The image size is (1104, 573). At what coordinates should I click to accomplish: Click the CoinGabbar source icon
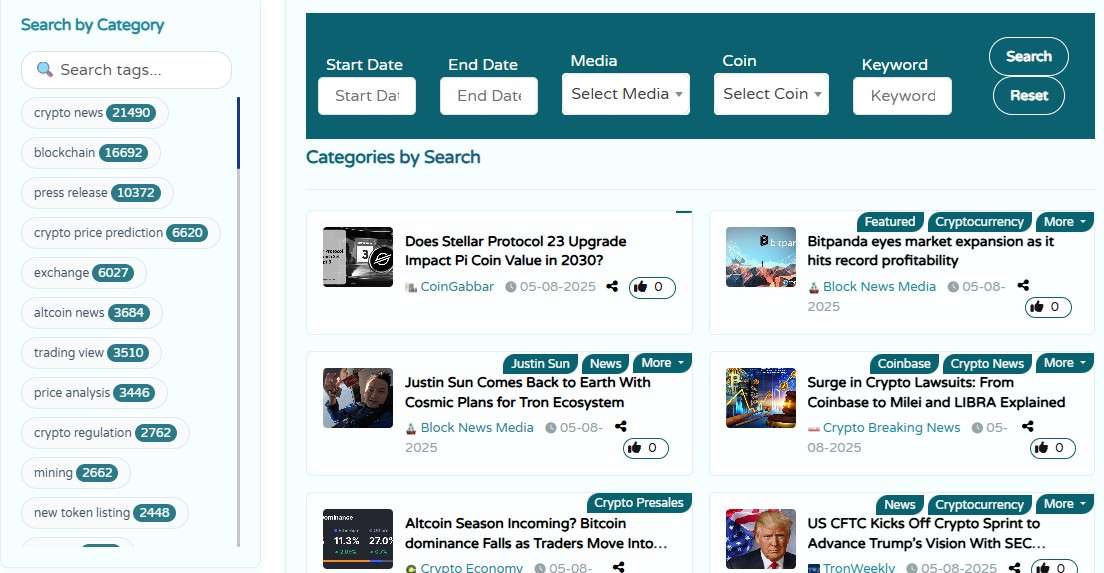pyautogui.click(x=410, y=287)
